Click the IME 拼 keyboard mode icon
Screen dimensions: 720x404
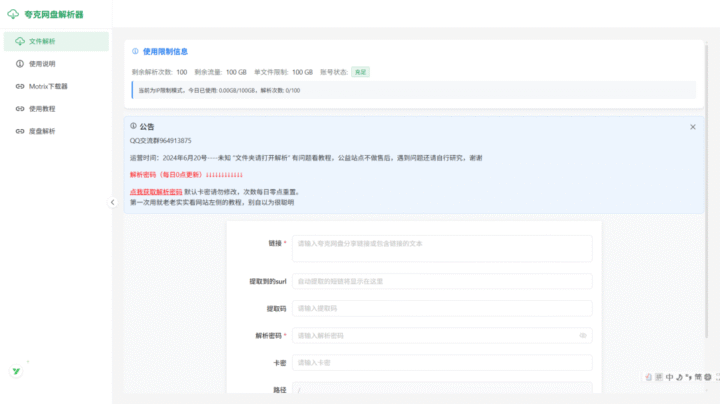click(659, 377)
